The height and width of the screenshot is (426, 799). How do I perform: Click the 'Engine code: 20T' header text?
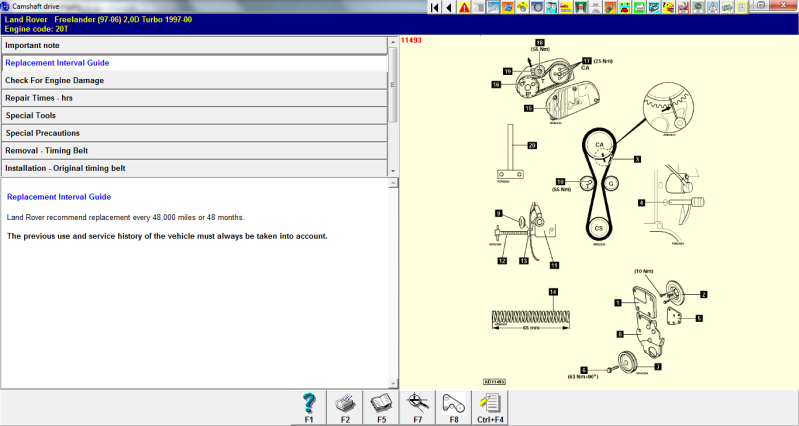coord(37,29)
